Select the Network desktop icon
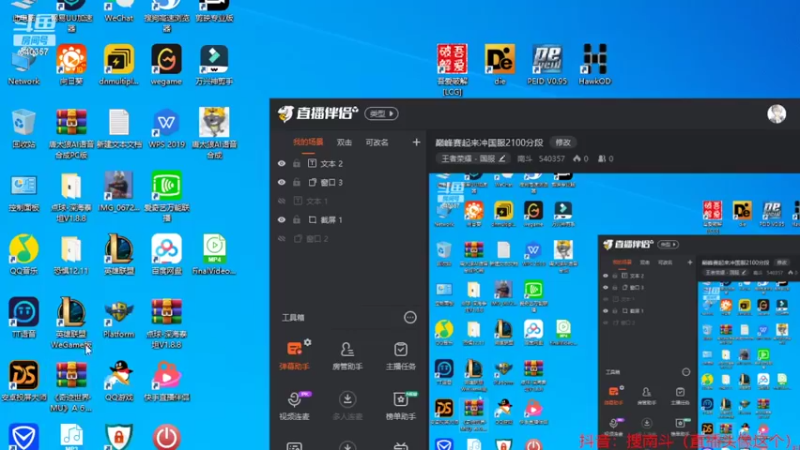This screenshot has height=450, width=800. pyautogui.click(x=23, y=66)
